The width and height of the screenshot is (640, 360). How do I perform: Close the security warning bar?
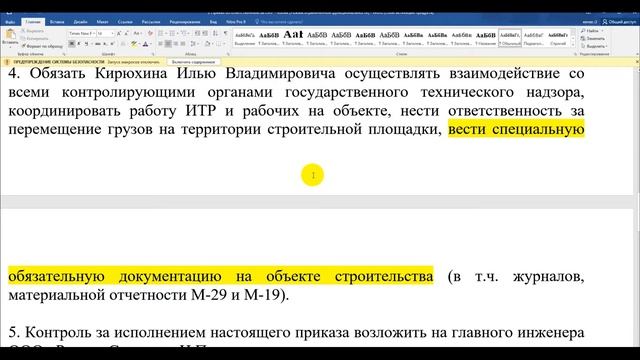637,62
